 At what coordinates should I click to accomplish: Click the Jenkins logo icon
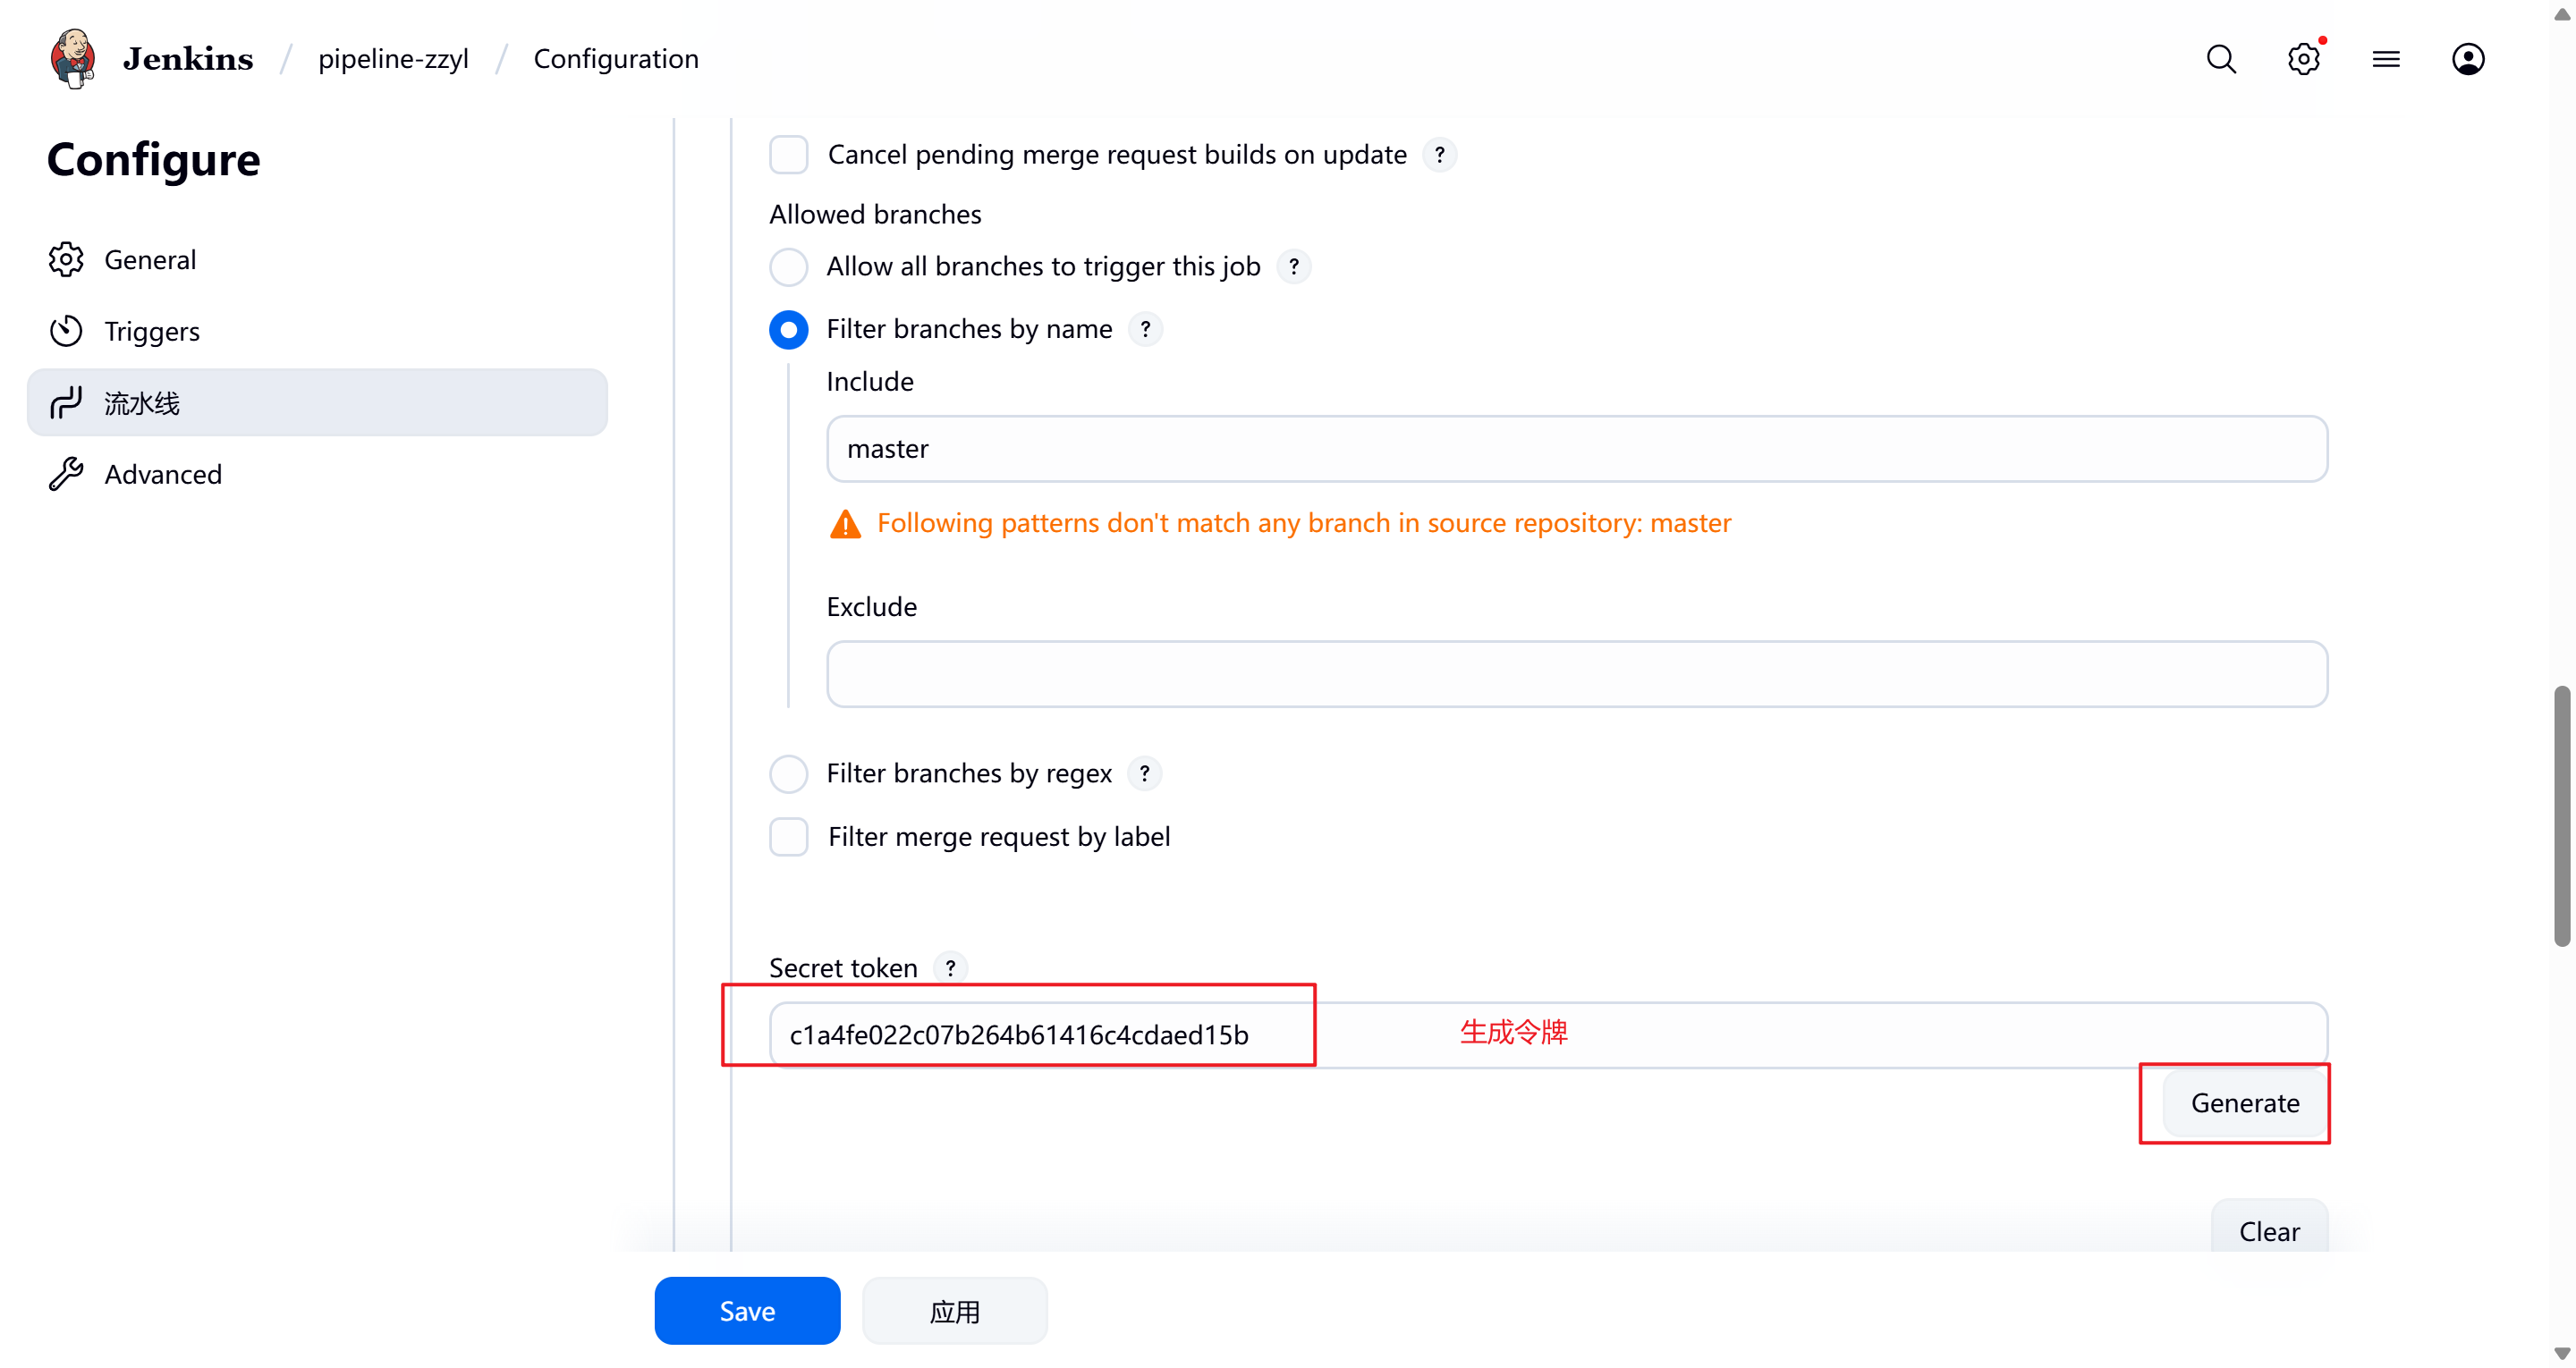pyautogui.click(x=73, y=58)
